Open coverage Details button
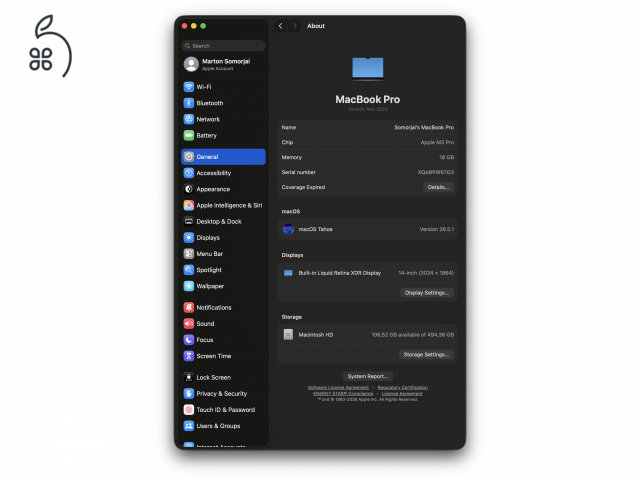Viewport: 640px width, 480px height. point(438,187)
